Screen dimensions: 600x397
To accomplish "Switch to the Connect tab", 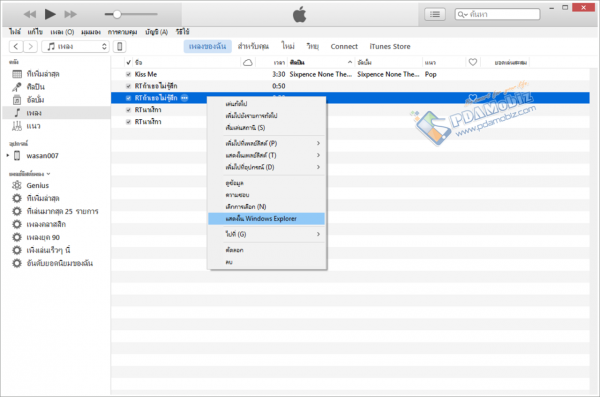I will pyautogui.click(x=344, y=46).
